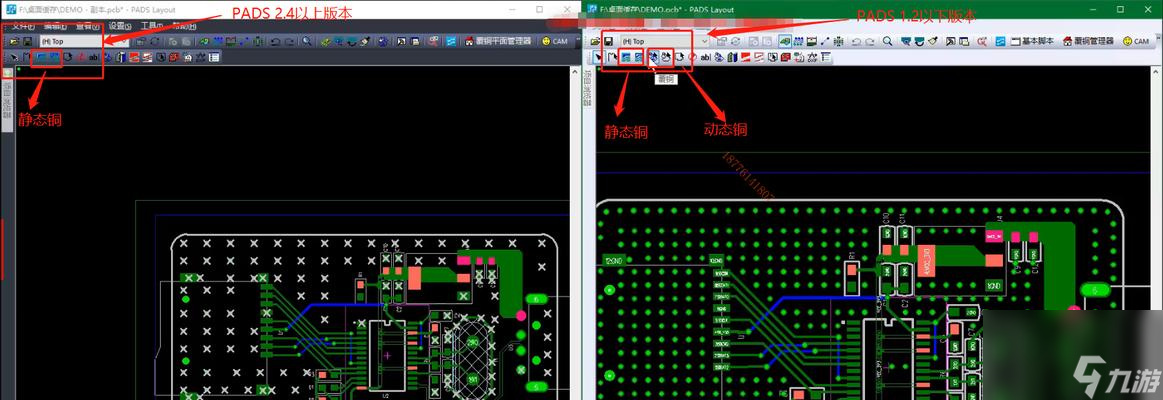This screenshot has height=400, width=1163.
Task: Open Design toolbar icon in right window
Action: point(798,42)
